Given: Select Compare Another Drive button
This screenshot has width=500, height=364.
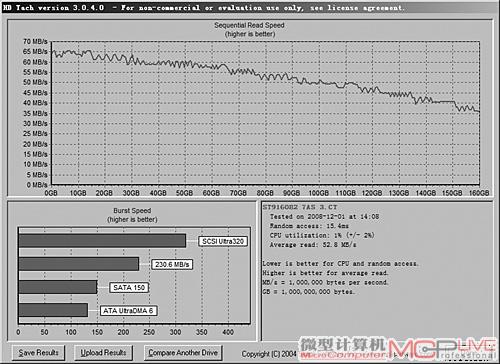Looking at the screenshot, I should 183,353.
